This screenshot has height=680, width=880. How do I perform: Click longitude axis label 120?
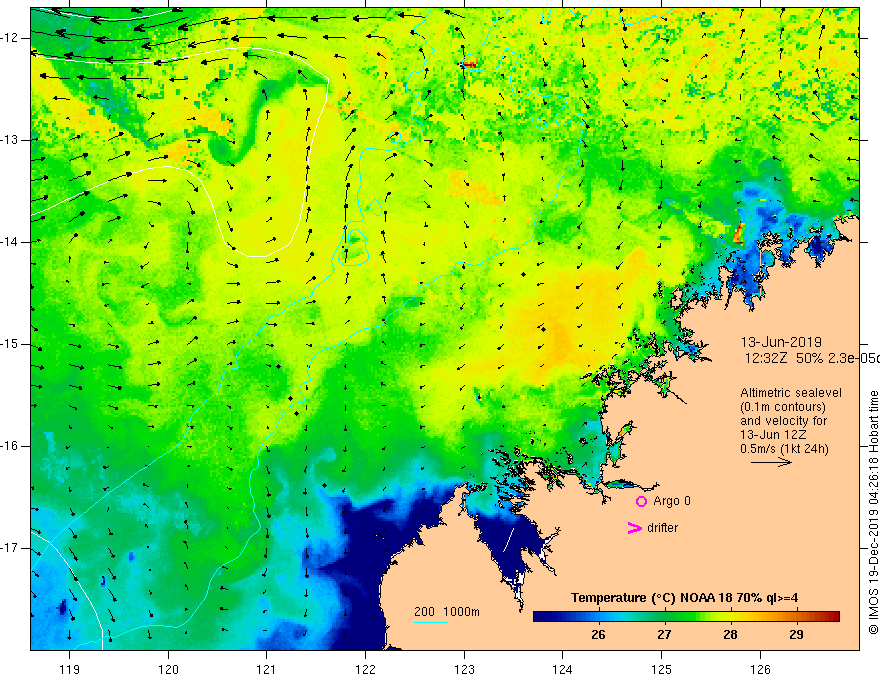pyautogui.click(x=168, y=669)
